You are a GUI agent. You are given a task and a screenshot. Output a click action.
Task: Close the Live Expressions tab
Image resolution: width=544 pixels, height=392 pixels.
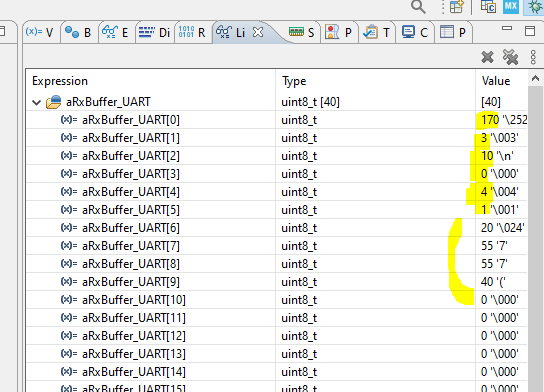point(258,32)
